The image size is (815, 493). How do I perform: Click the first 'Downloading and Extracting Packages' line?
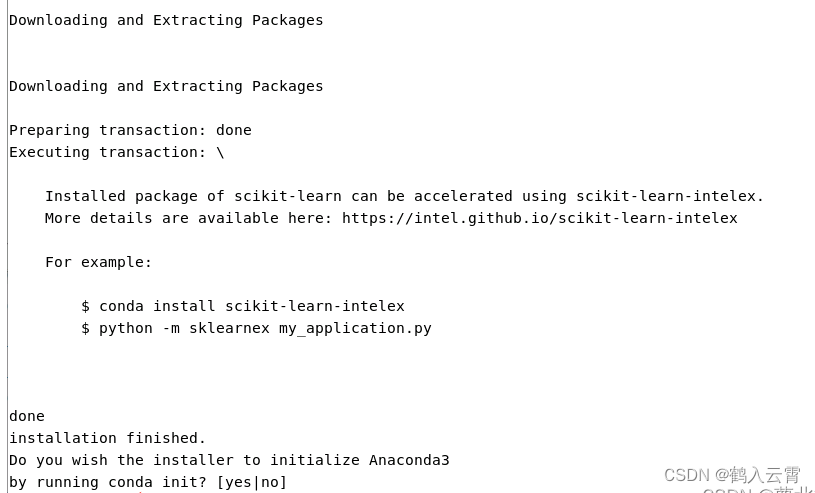pos(166,20)
